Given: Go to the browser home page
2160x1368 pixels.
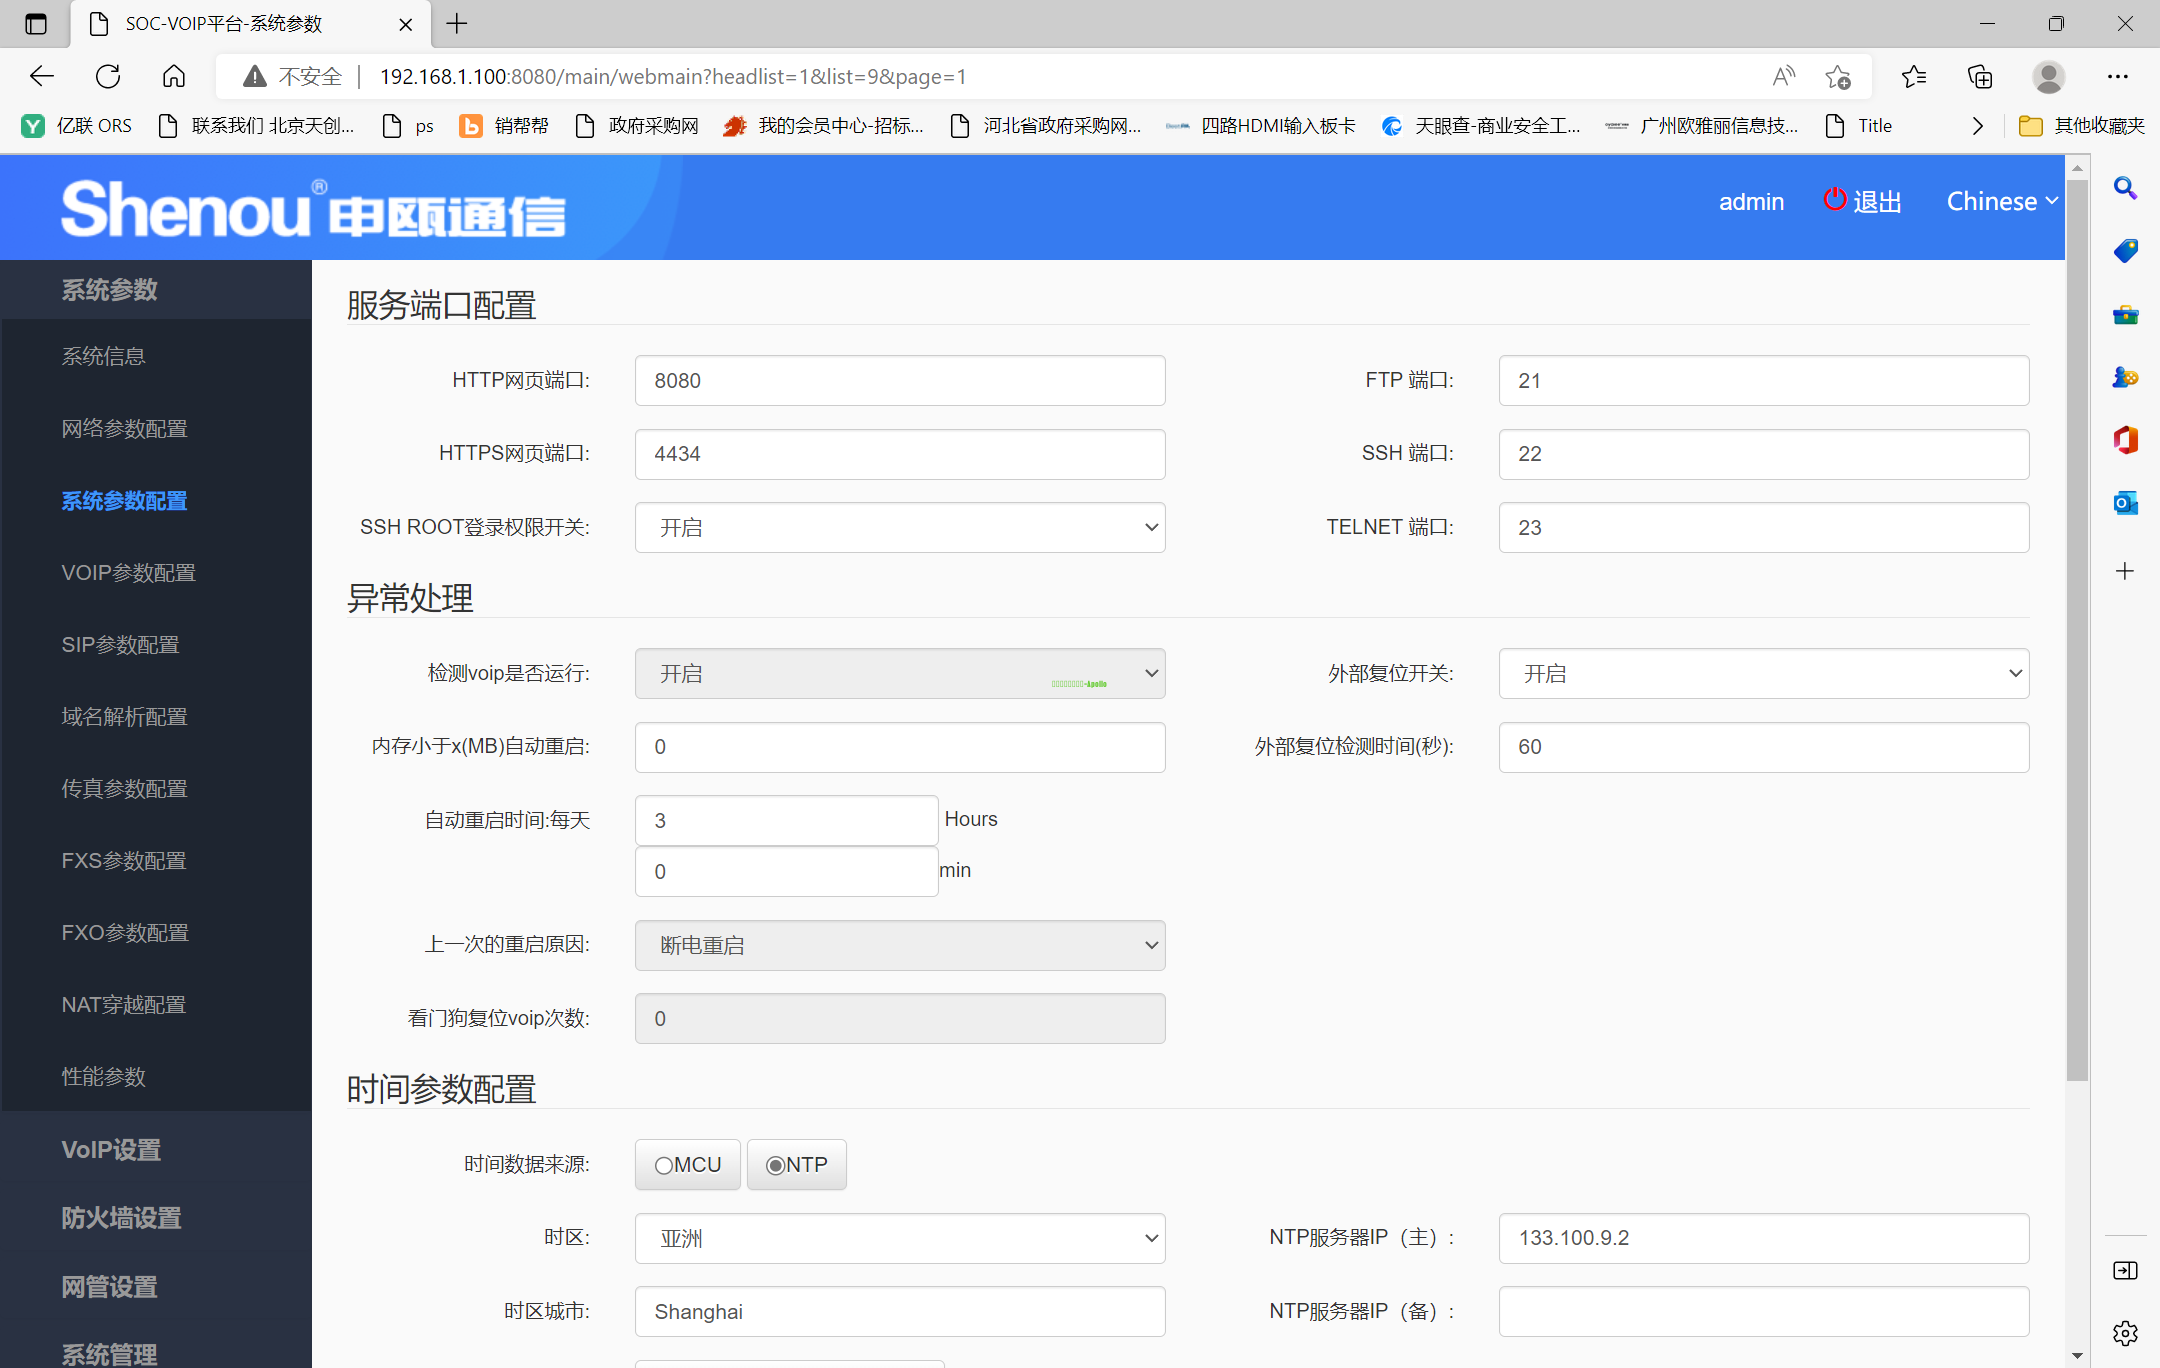Looking at the screenshot, I should coord(174,76).
